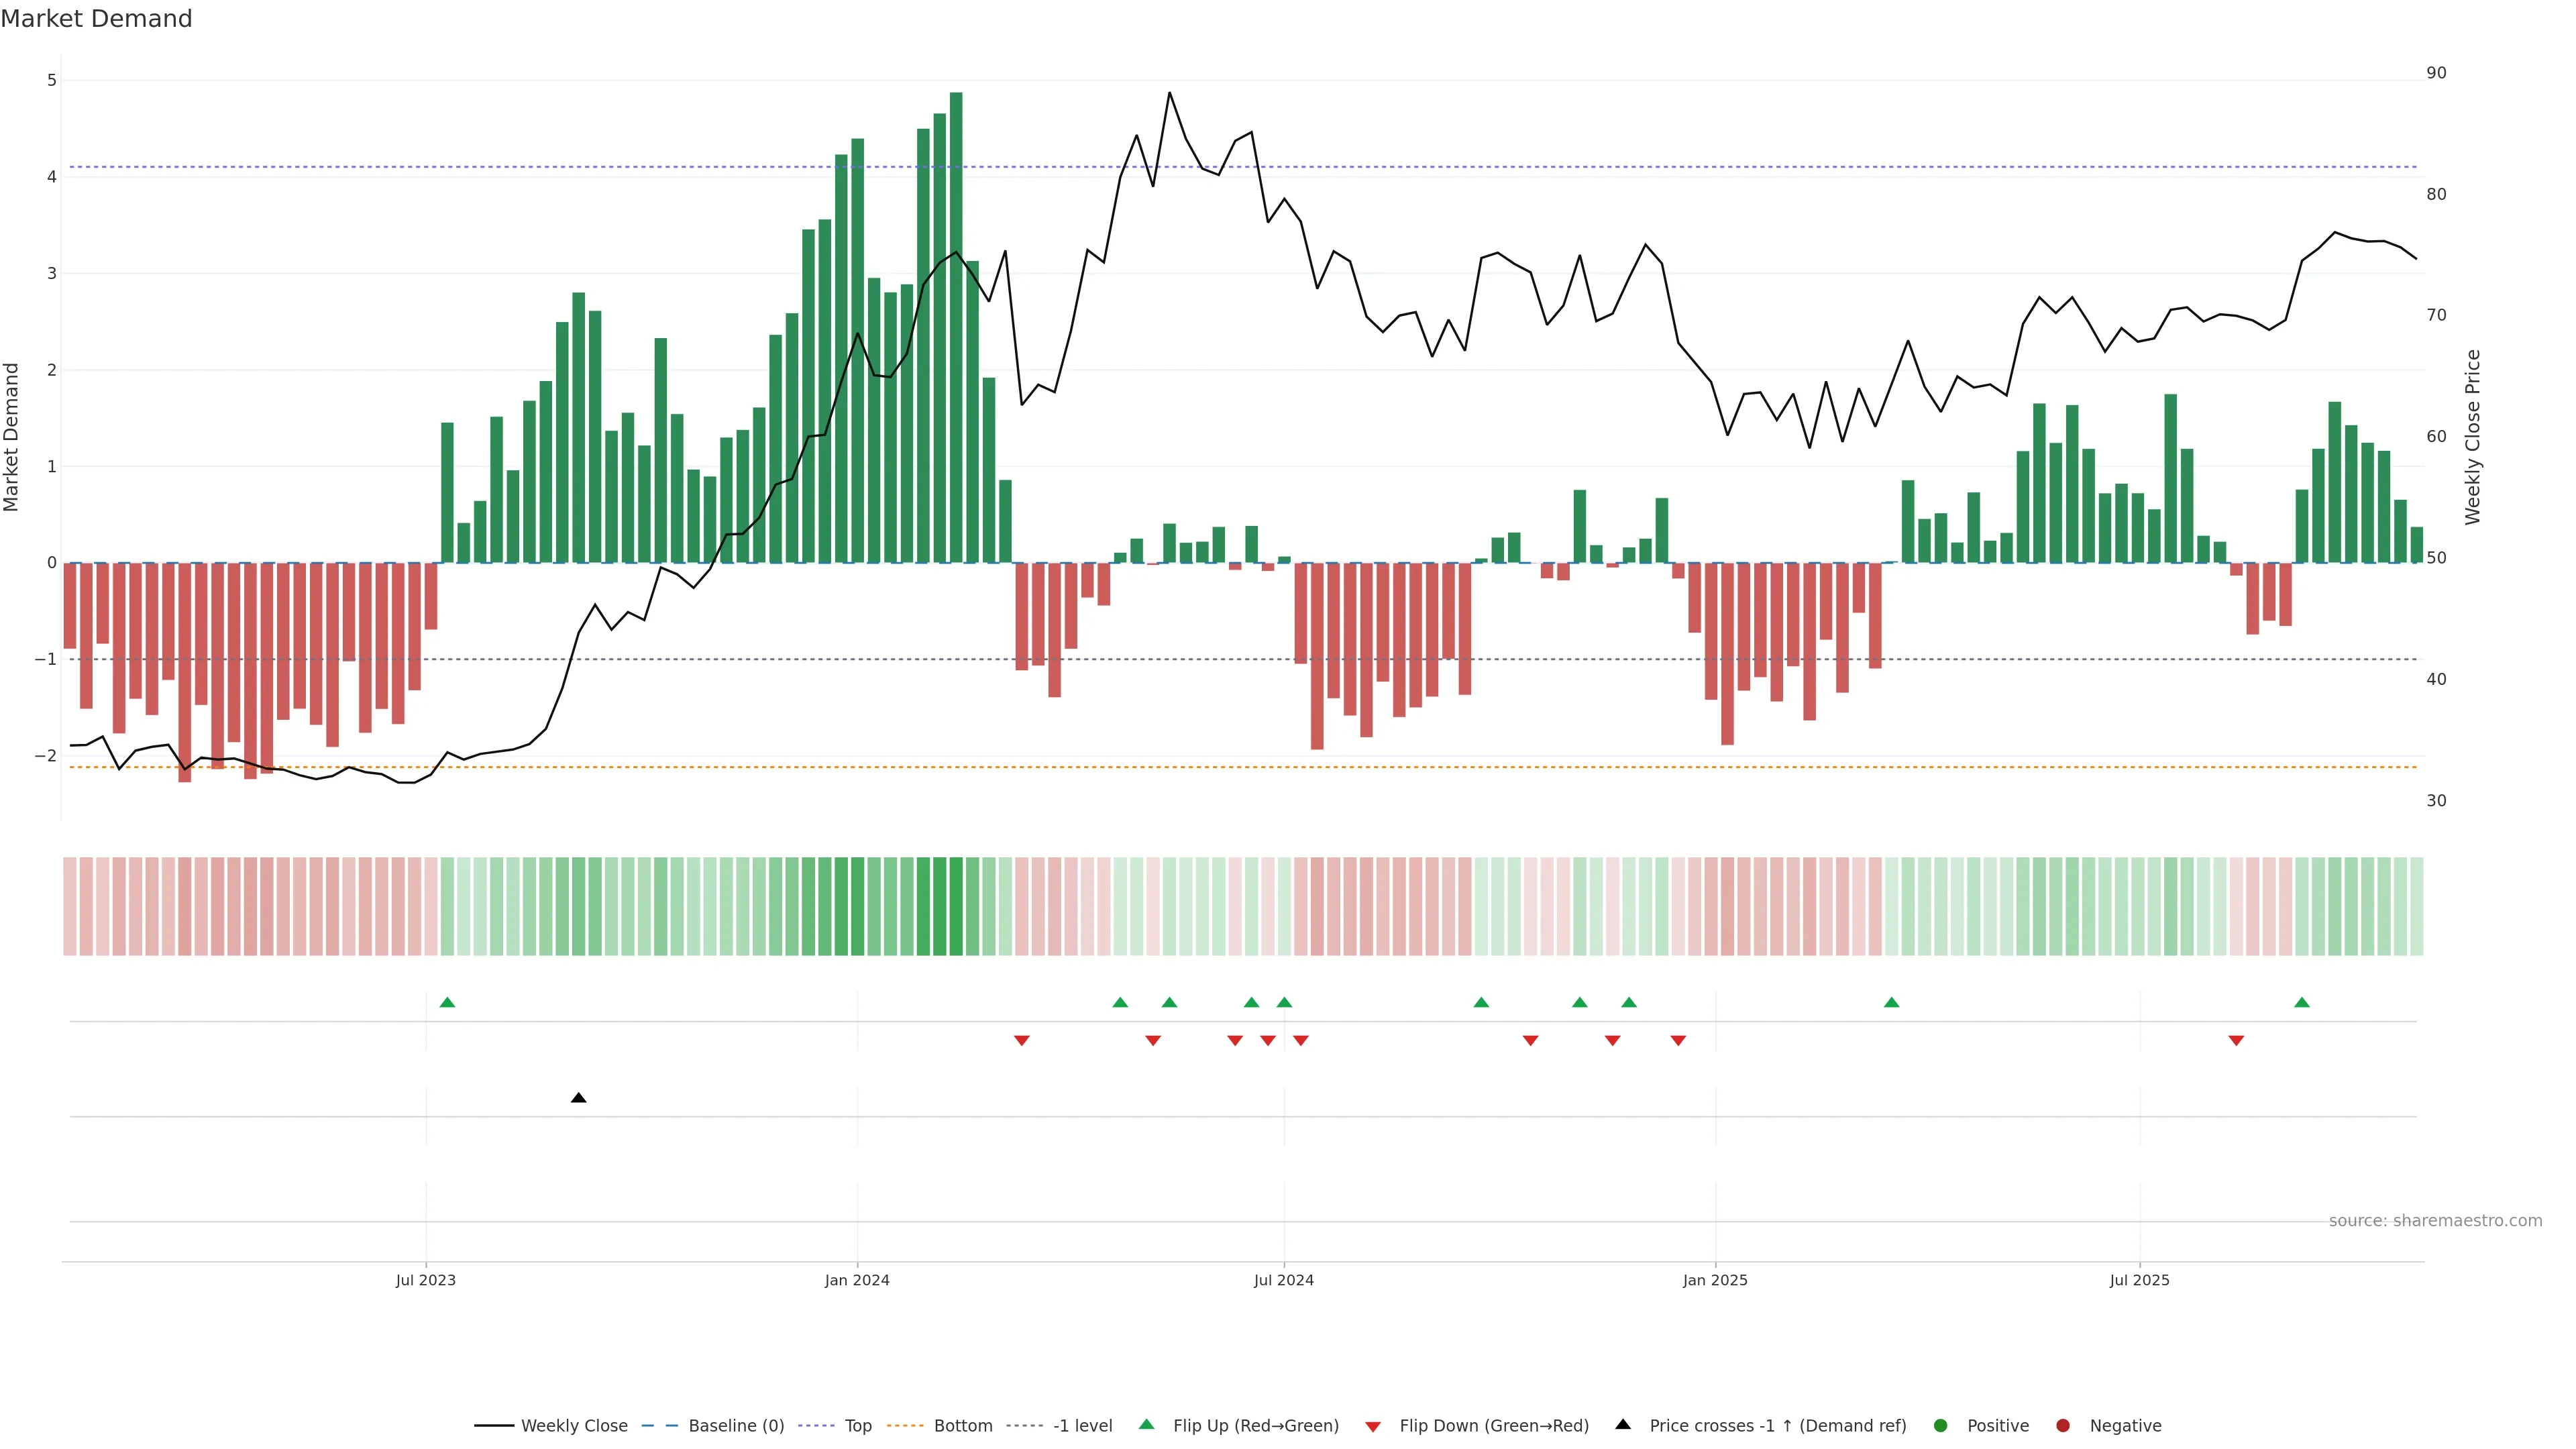This screenshot has height=1449, width=2576.
Task: Click the Jul 2025 x-axis label
Action: pyautogui.click(x=2140, y=1281)
